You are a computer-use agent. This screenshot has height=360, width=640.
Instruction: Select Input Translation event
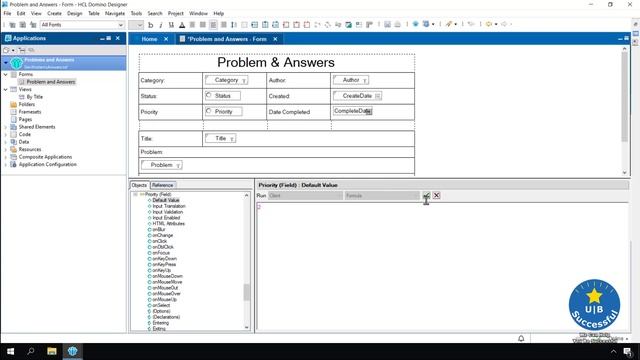click(x=169, y=206)
